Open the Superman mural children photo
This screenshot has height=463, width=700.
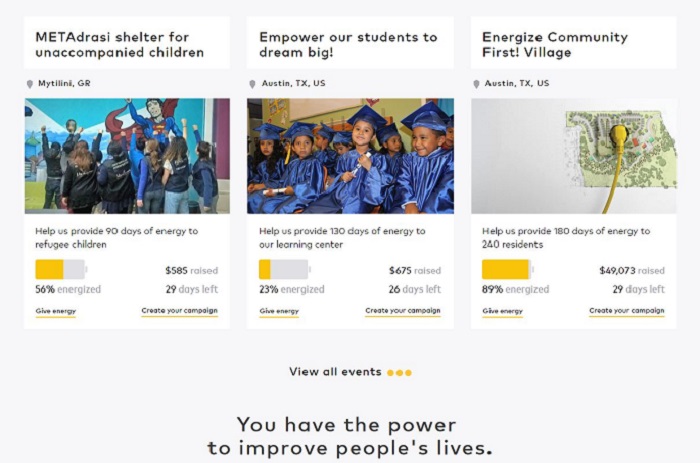[x=127, y=156]
